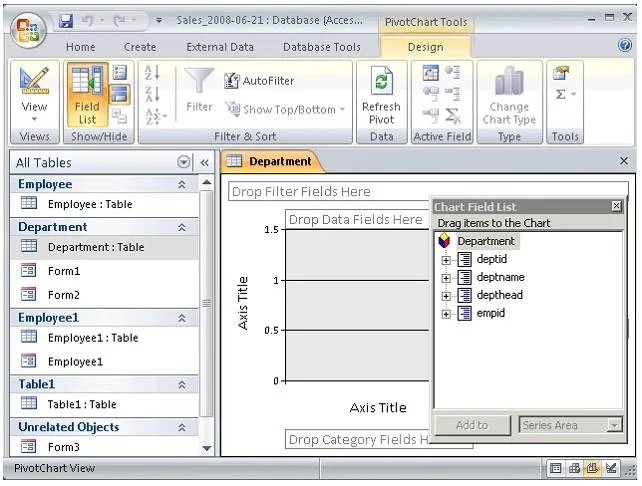The image size is (642, 486).
Task: Select the Design ribbon tab
Action: click(425, 47)
